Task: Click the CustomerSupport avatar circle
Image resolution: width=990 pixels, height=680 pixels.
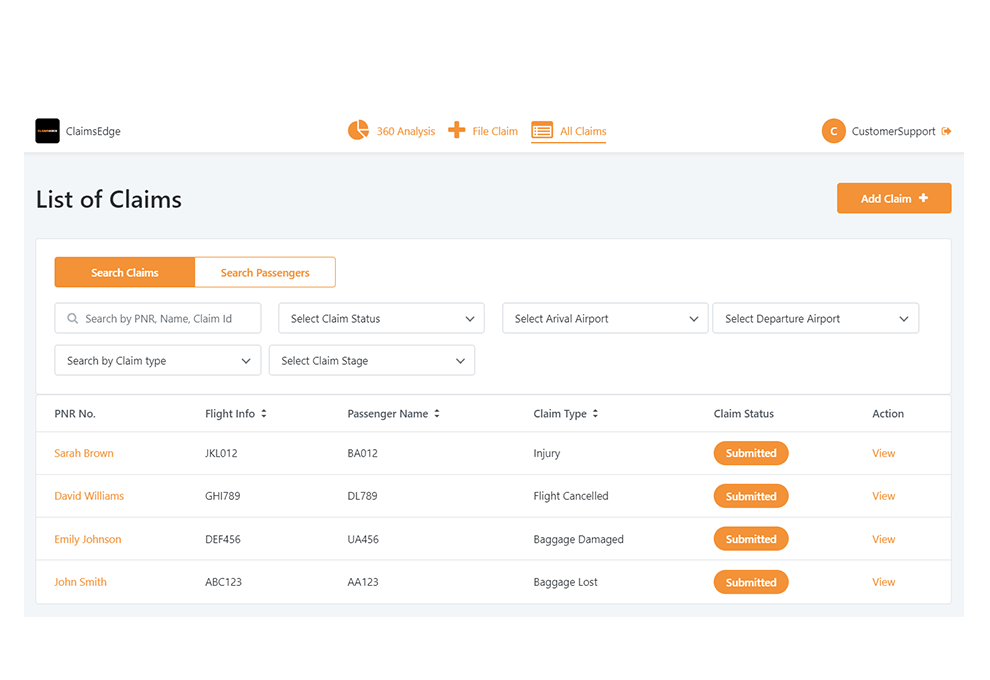Action: coord(833,131)
